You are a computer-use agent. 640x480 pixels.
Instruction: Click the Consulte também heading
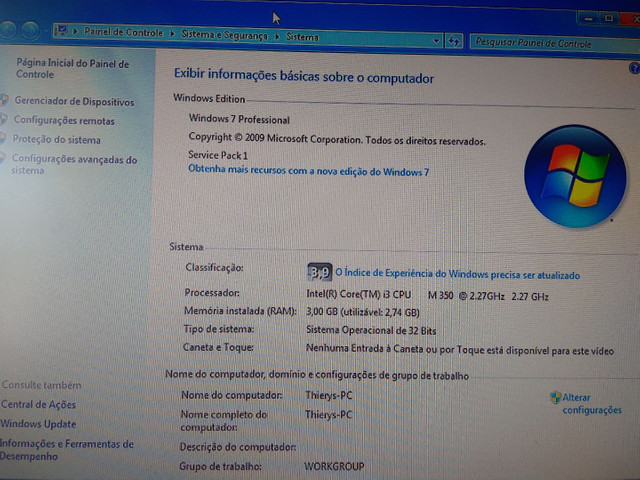[42, 385]
